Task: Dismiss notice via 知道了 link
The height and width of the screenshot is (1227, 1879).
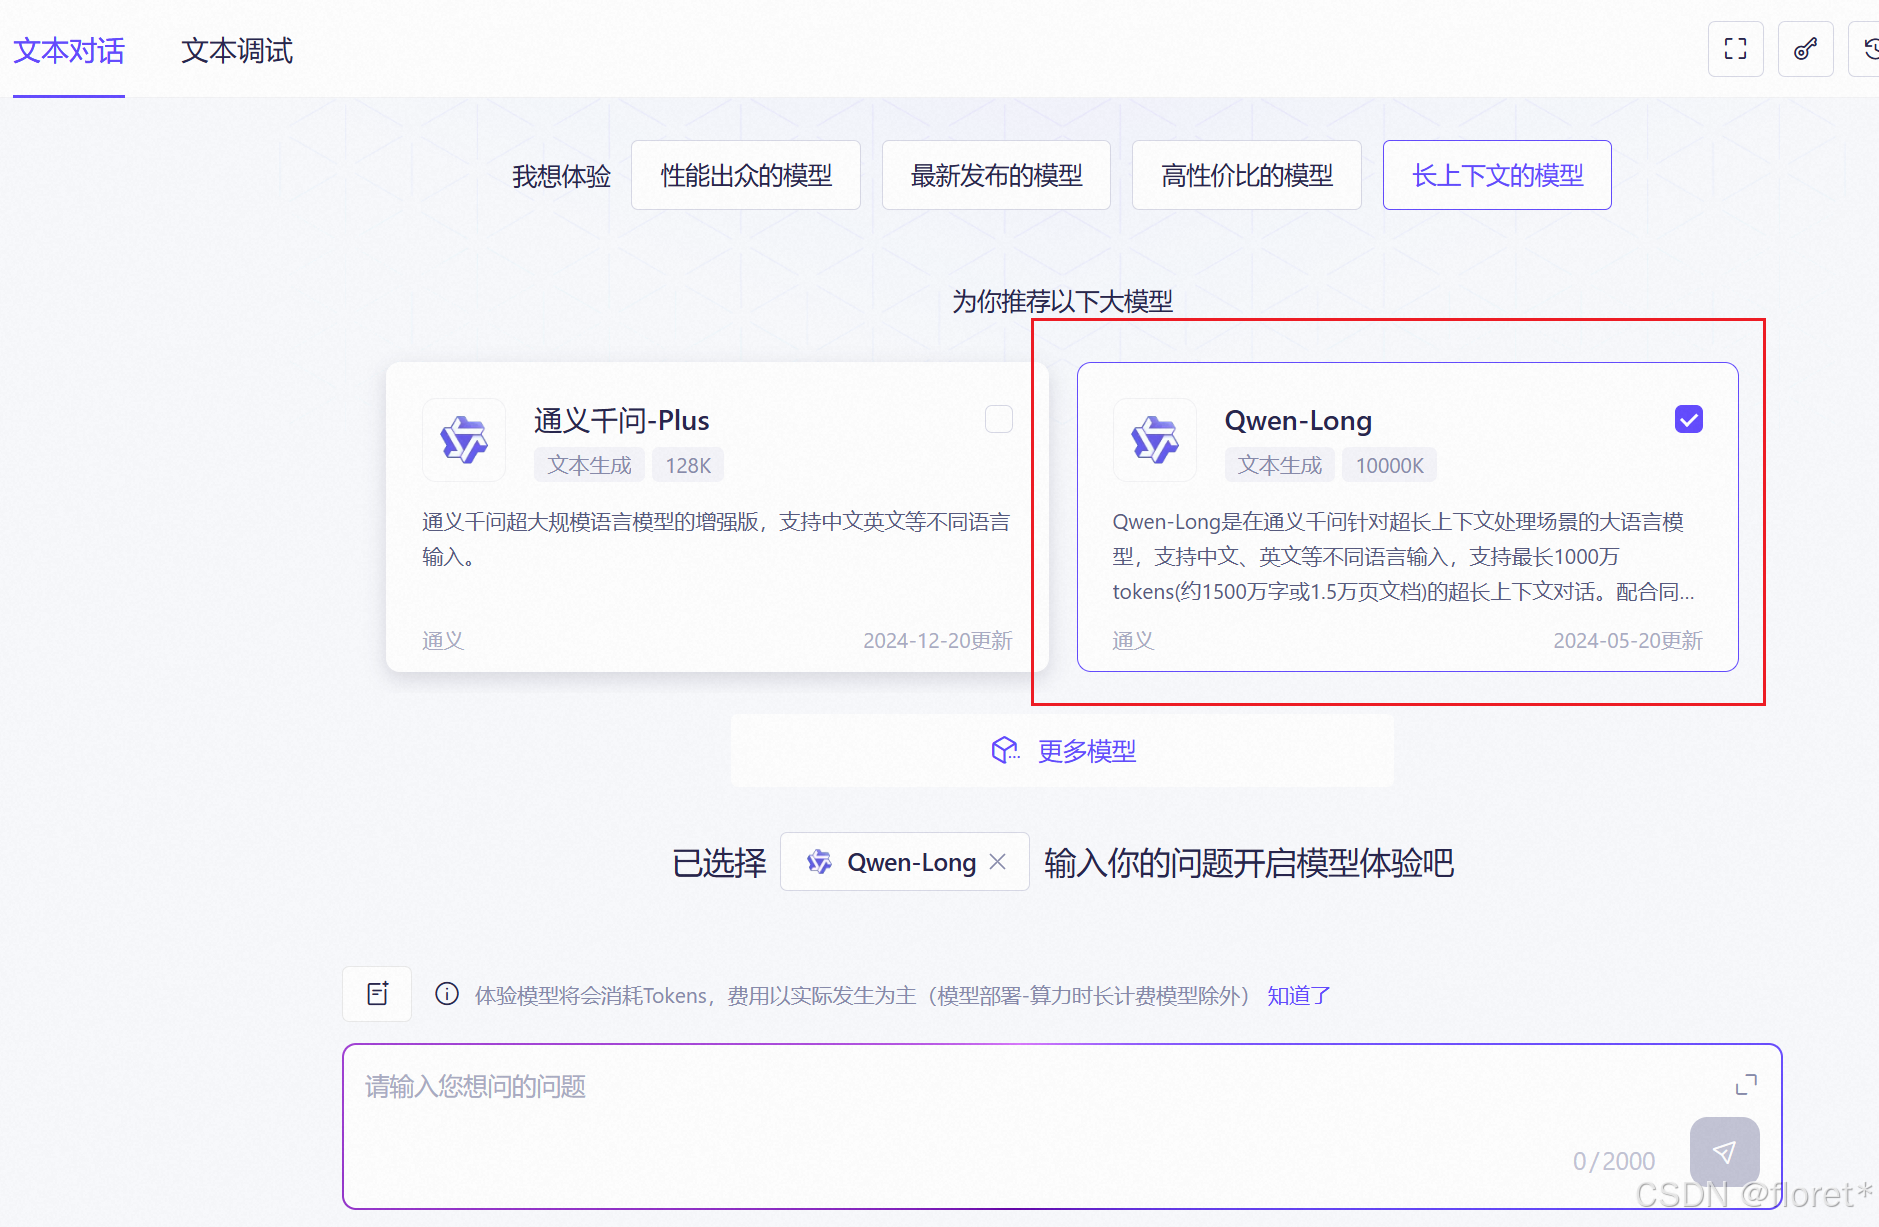Action: pyautogui.click(x=1299, y=995)
